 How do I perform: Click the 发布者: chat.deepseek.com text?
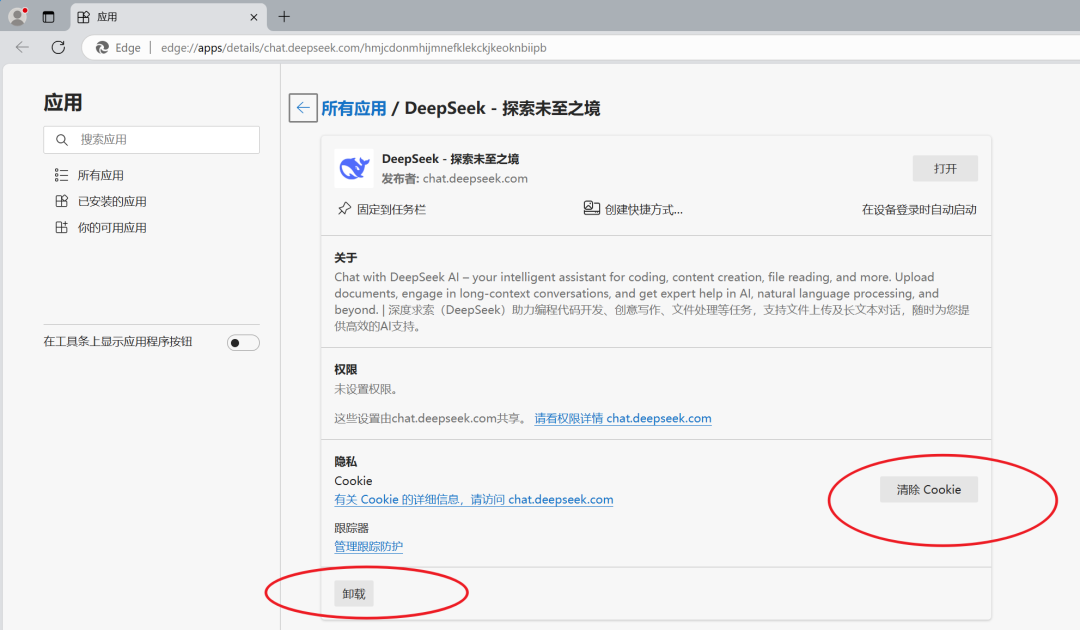click(x=455, y=178)
